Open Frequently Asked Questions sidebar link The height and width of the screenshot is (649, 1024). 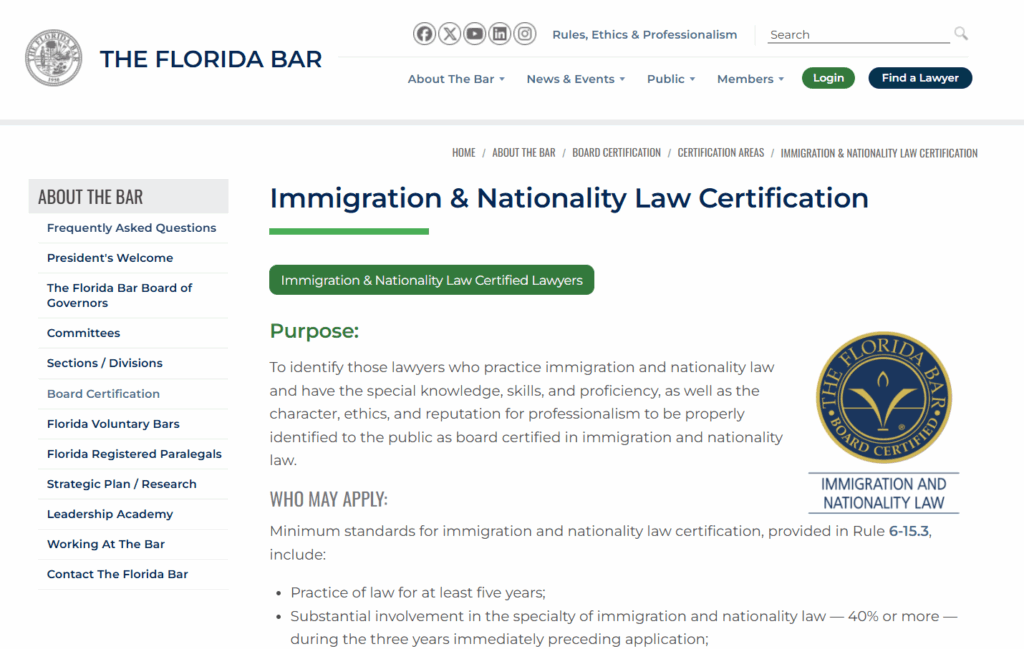click(x=131, y=228)
